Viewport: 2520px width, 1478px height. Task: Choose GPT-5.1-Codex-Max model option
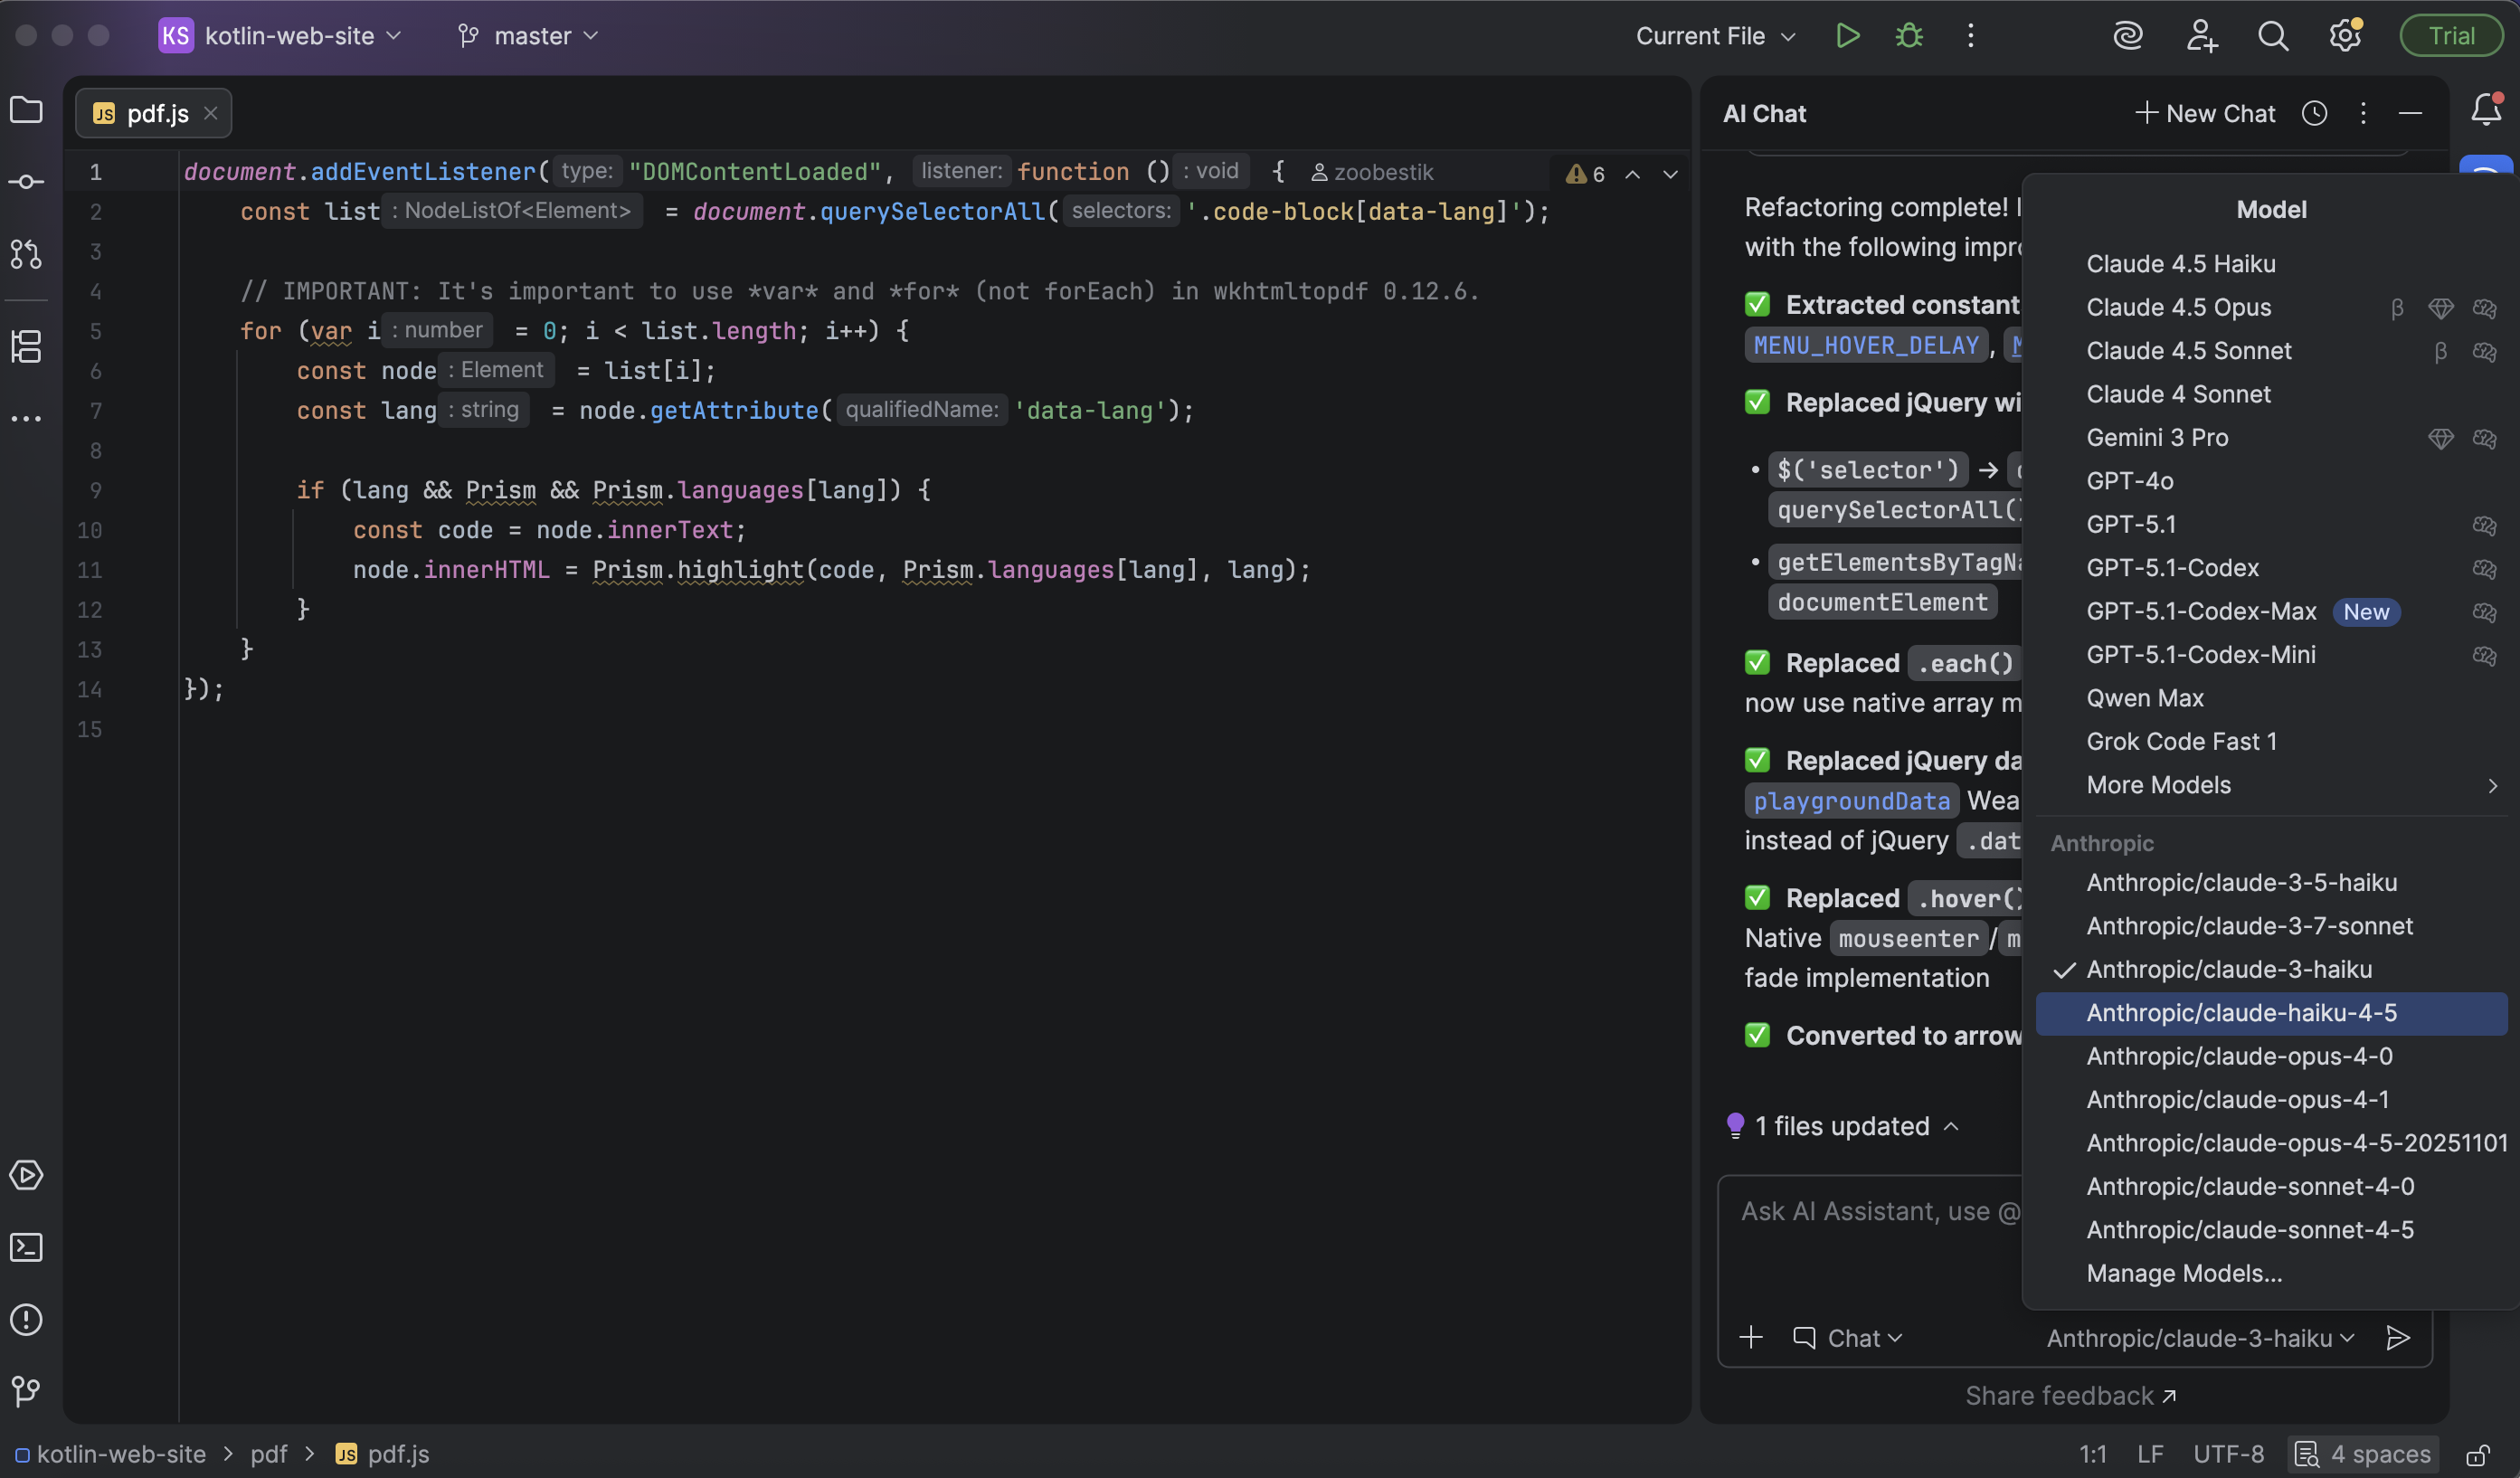[x=2200, y=611]
